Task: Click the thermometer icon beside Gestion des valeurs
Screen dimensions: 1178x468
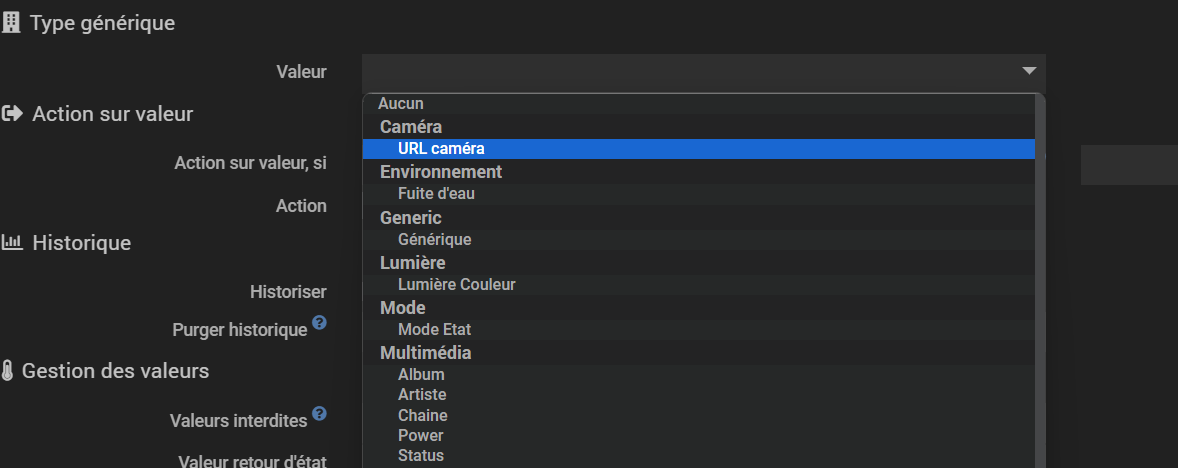Action: (7, 371)
